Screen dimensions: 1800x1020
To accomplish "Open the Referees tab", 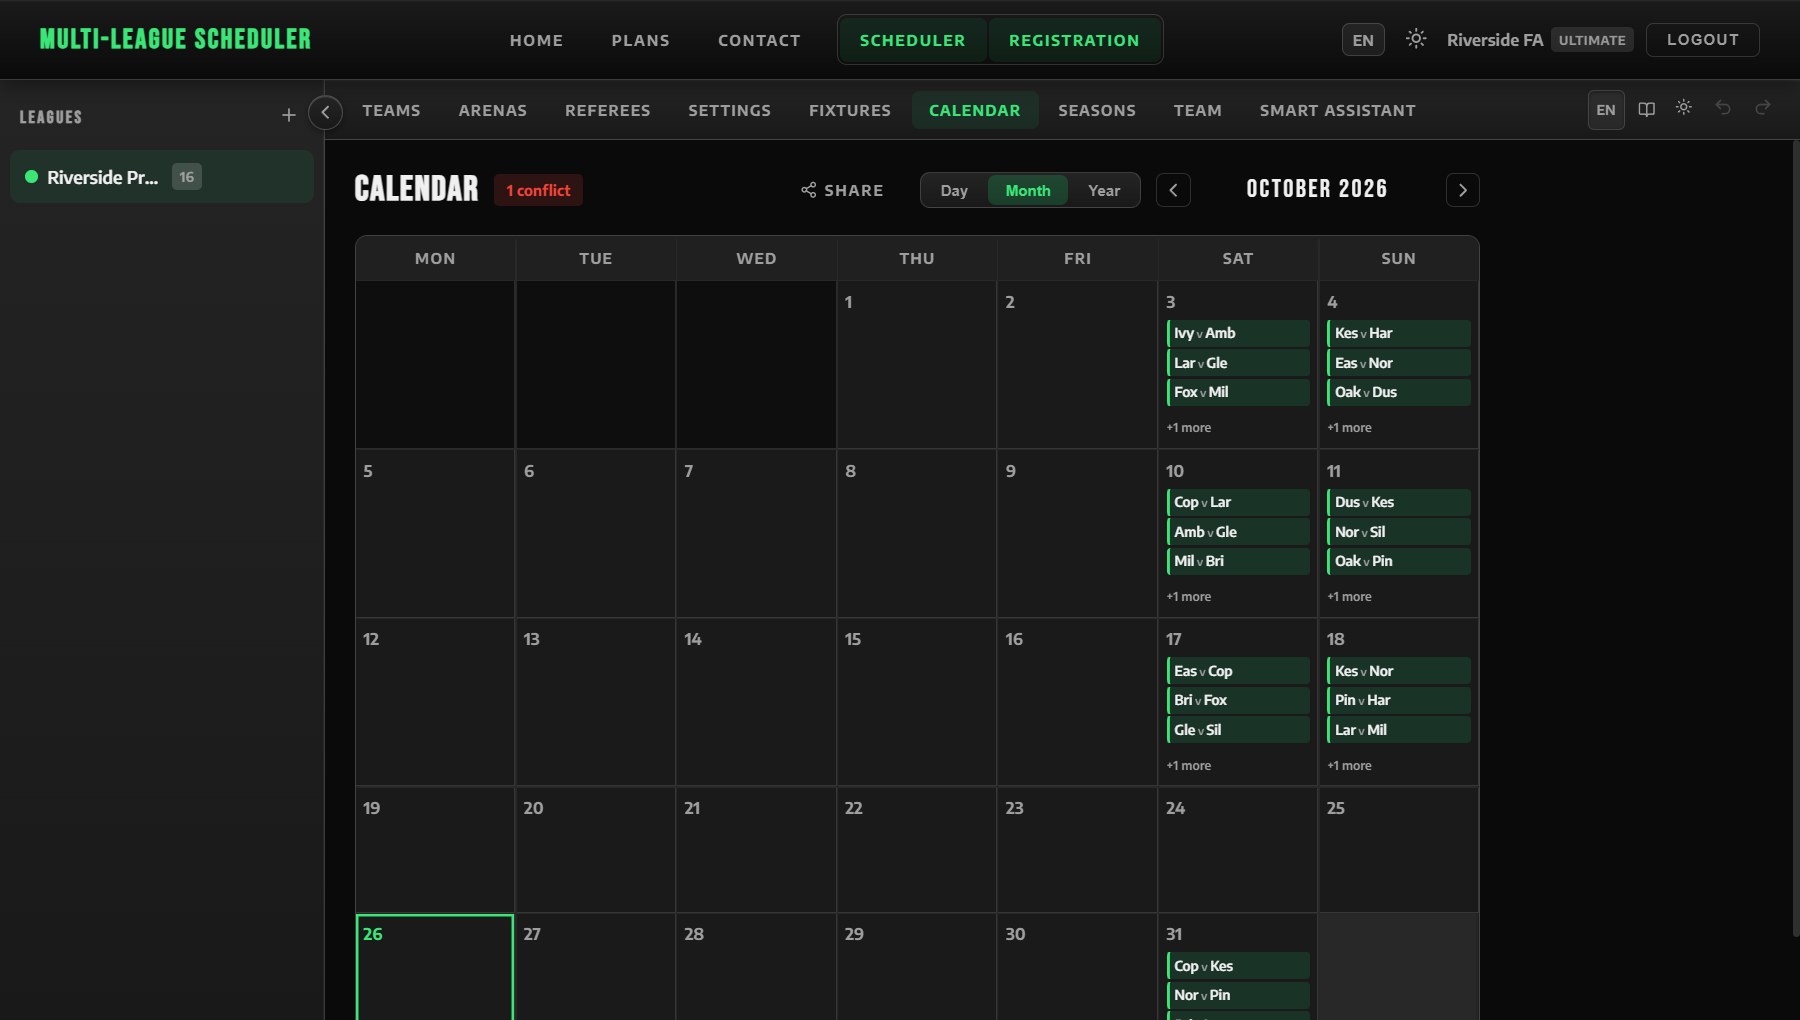I will (608, 110).
